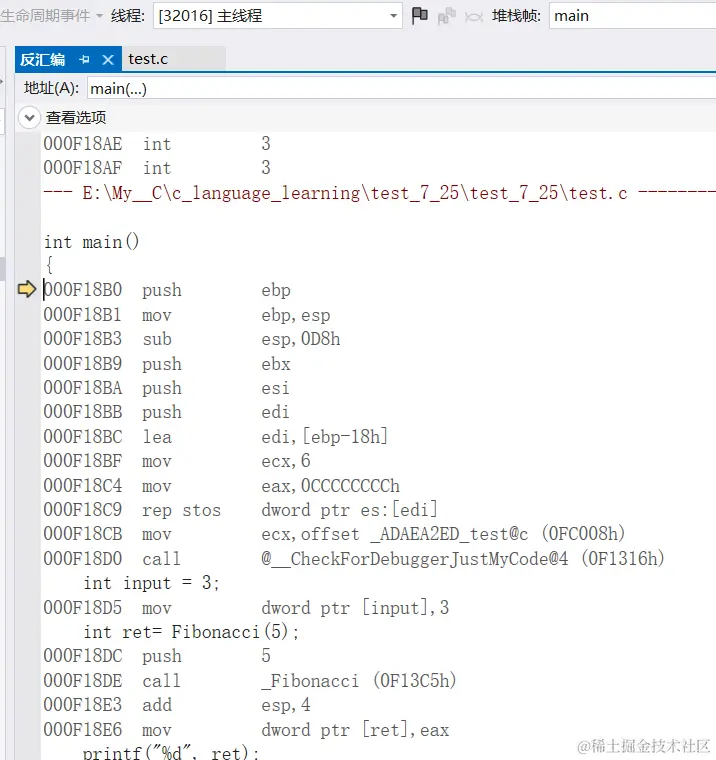Click the line 000F18C4 mov eax, 0CCCCCCCCh
The width and height of the screenshot is (716, 760).
(x=222, y=485)
